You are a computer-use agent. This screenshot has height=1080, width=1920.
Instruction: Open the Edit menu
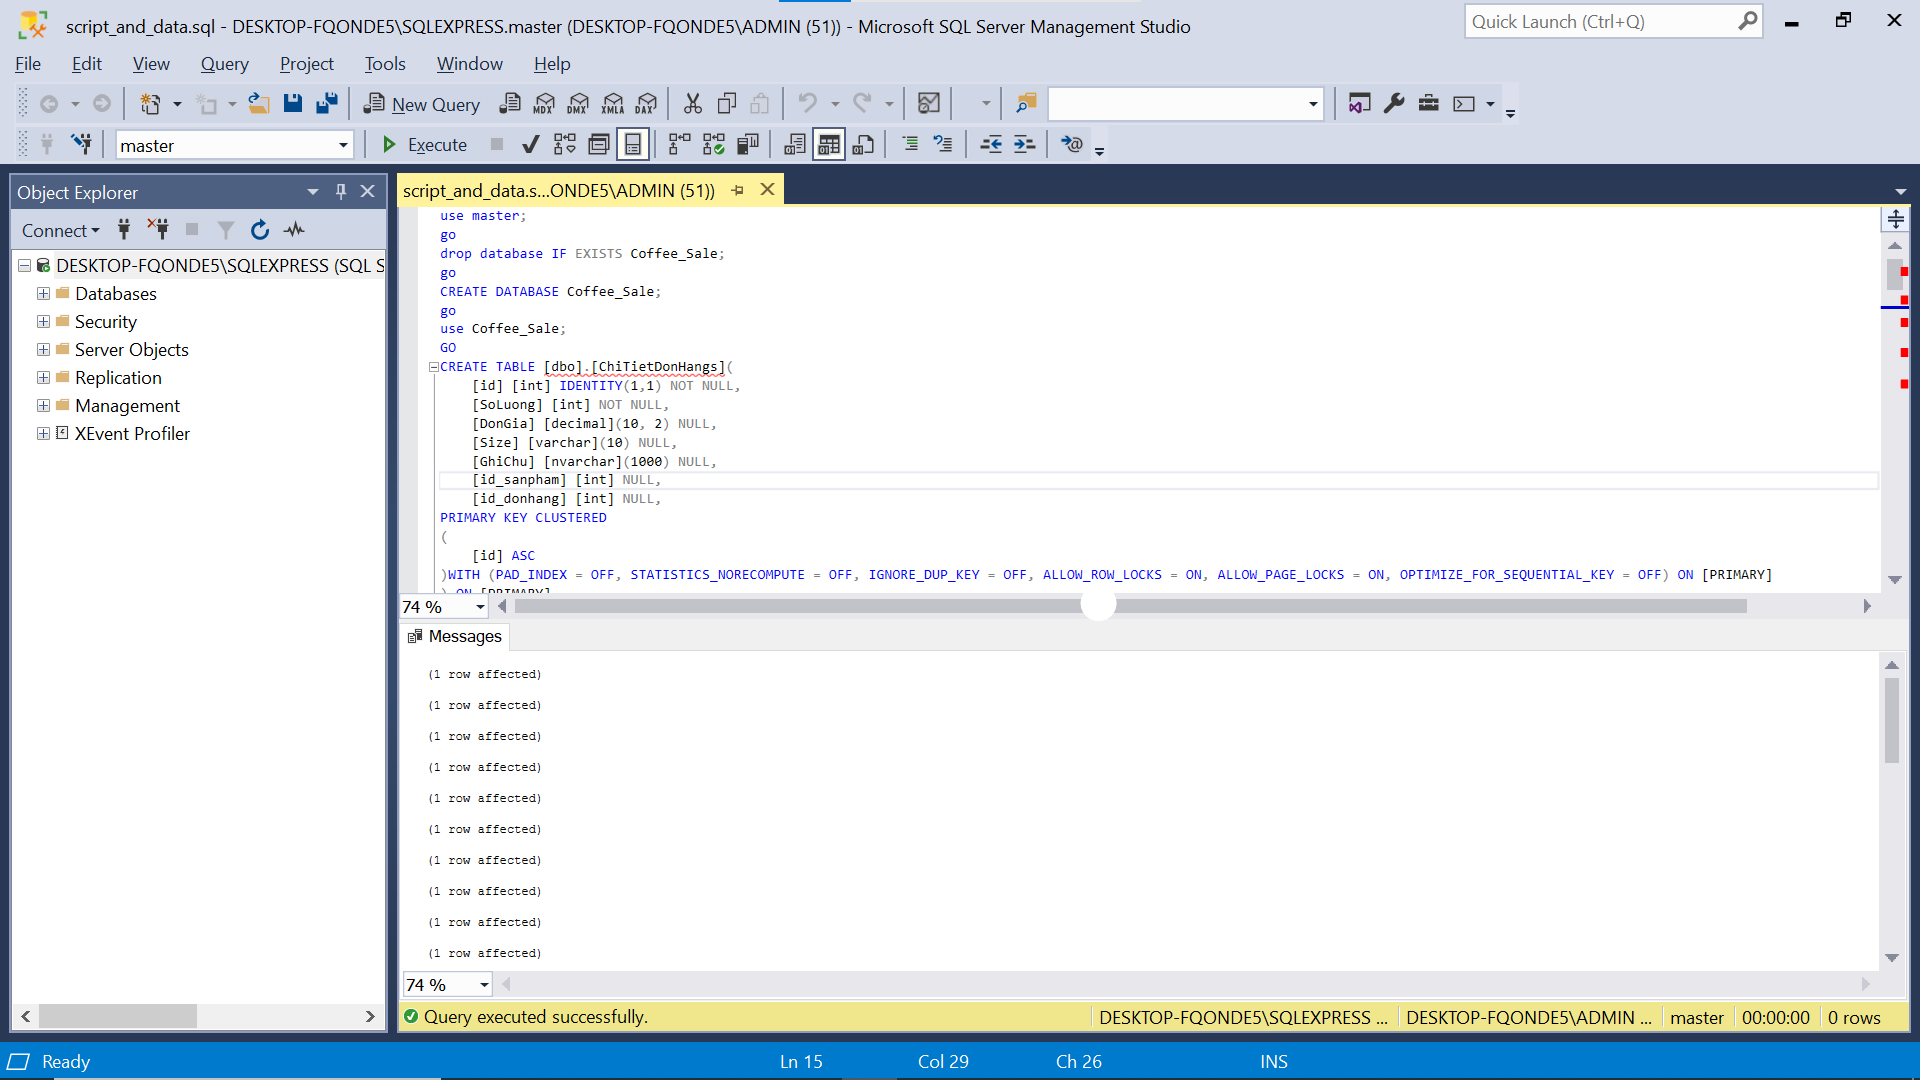87,64
